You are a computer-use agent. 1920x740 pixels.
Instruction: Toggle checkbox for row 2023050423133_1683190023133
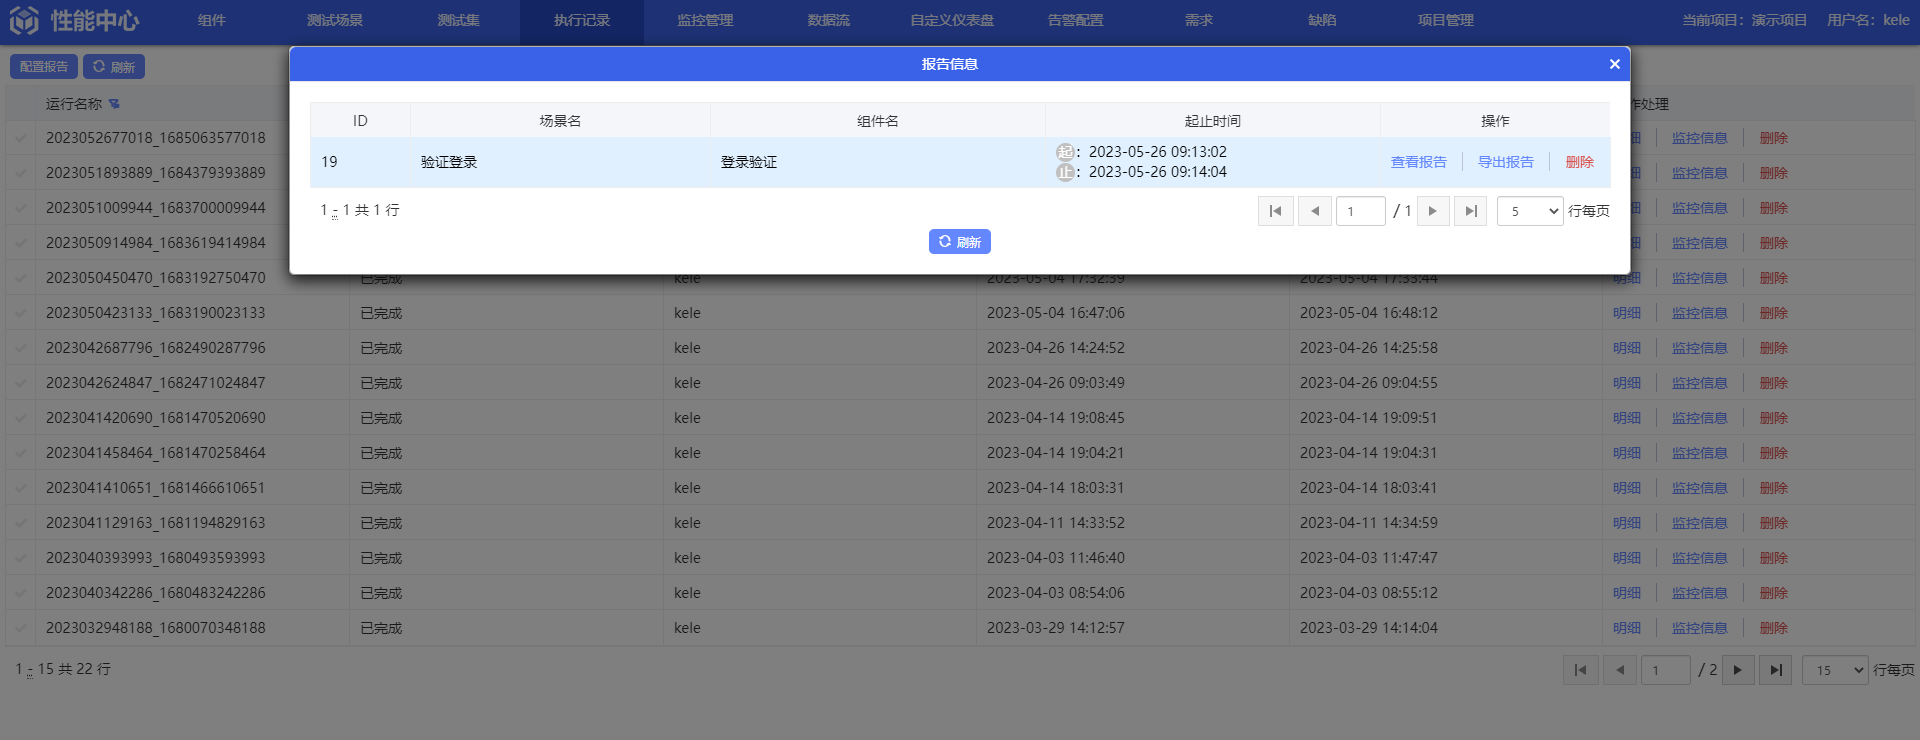(x=21, y=313)
